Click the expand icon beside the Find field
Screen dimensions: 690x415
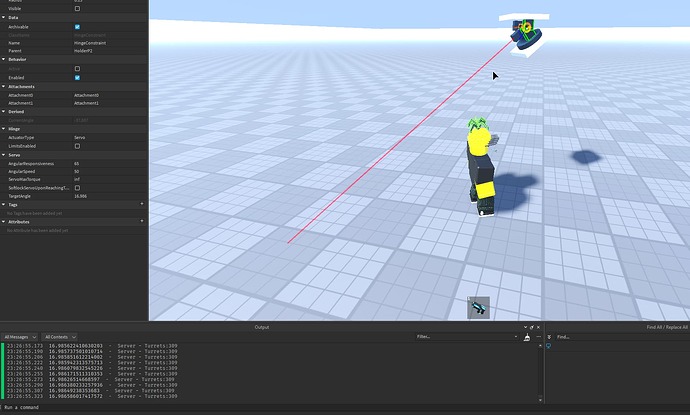click(549, 337)
